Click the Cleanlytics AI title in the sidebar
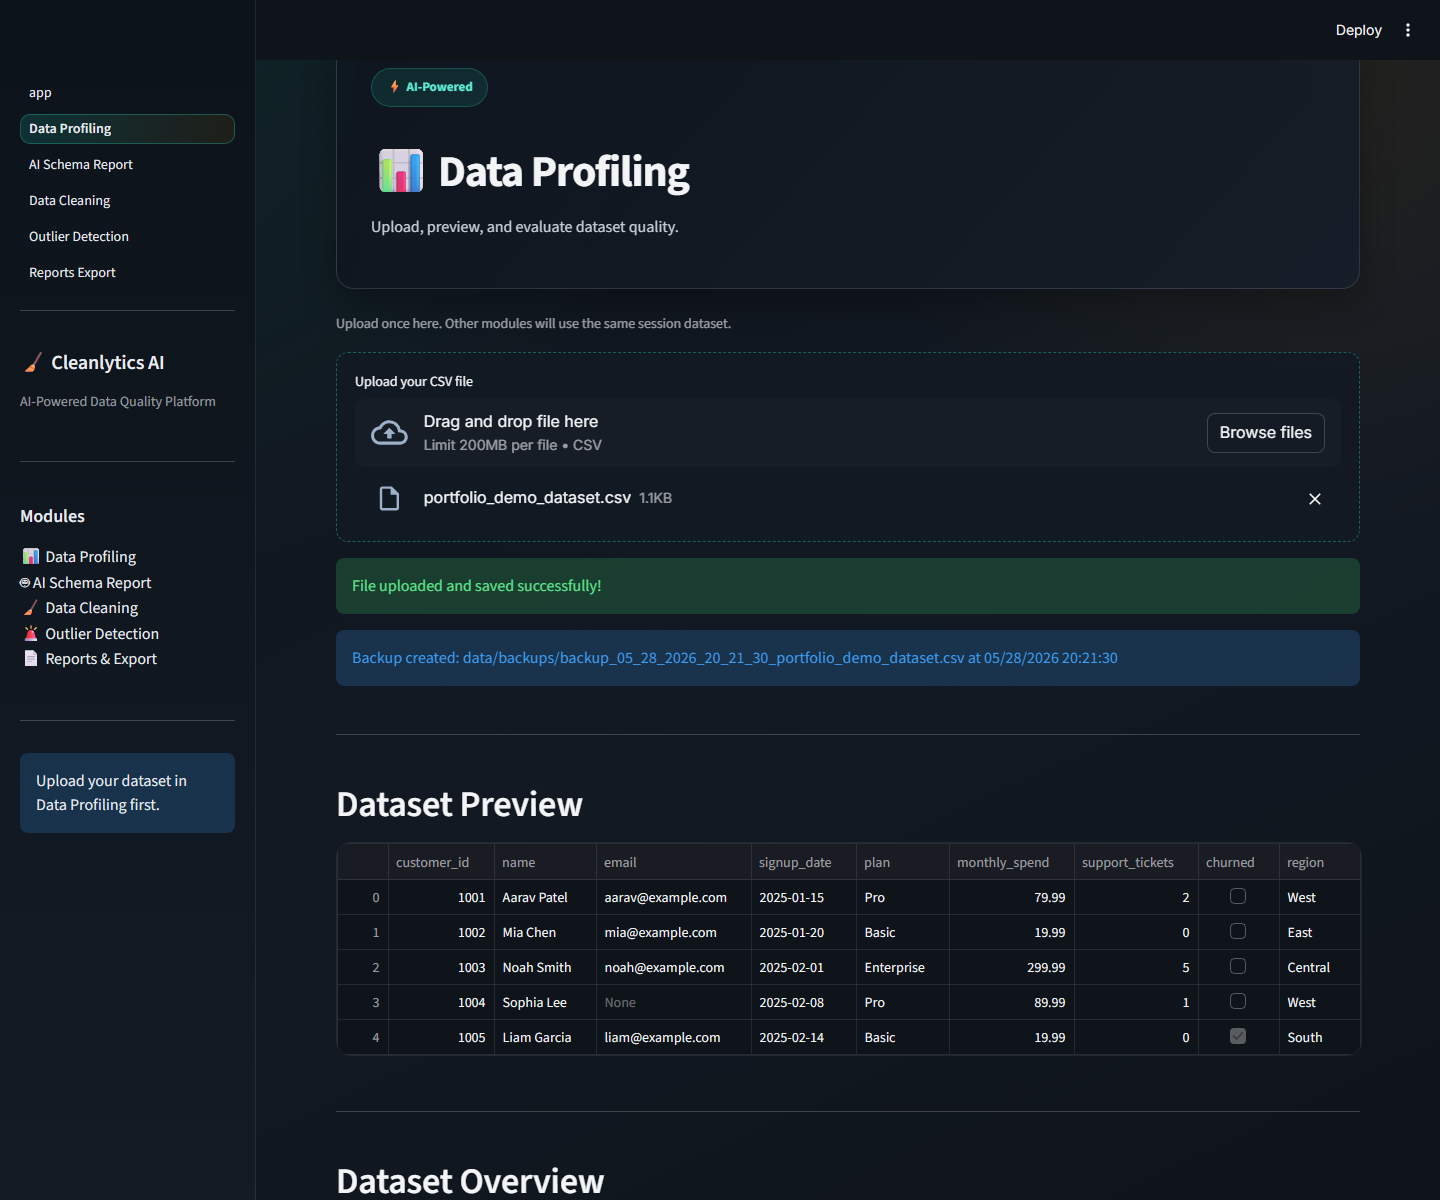 [107, 363]
